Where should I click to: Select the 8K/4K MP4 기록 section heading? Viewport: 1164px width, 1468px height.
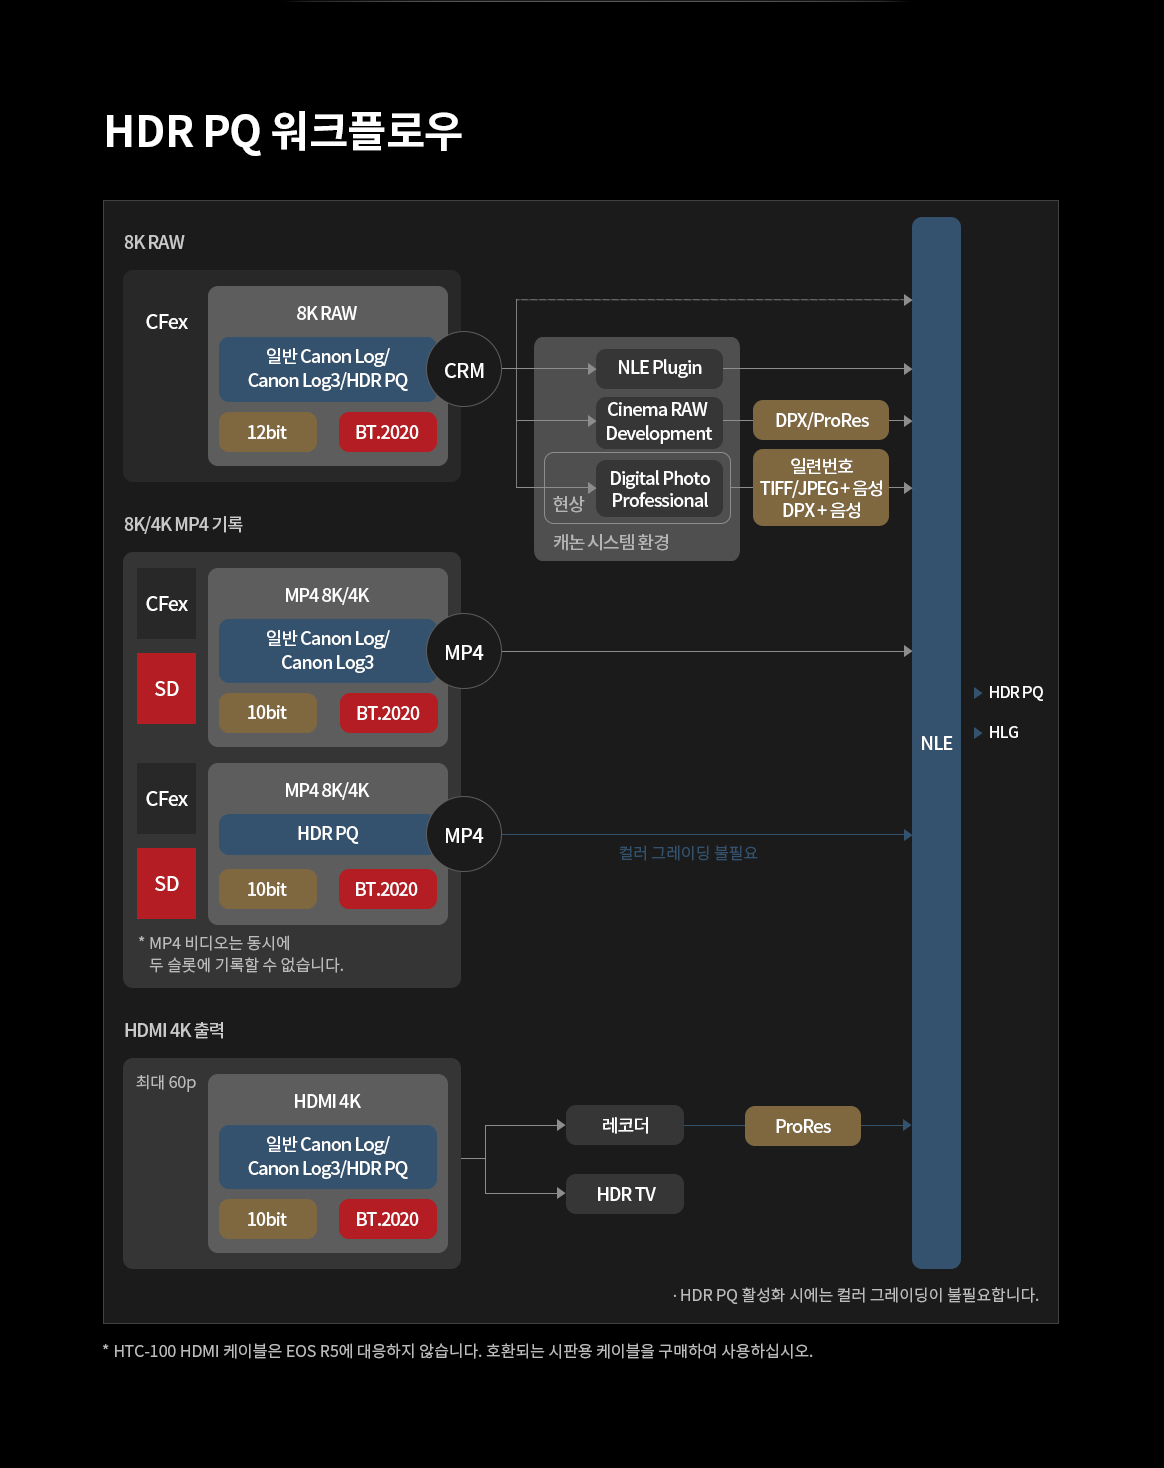(x=183, y=524)
